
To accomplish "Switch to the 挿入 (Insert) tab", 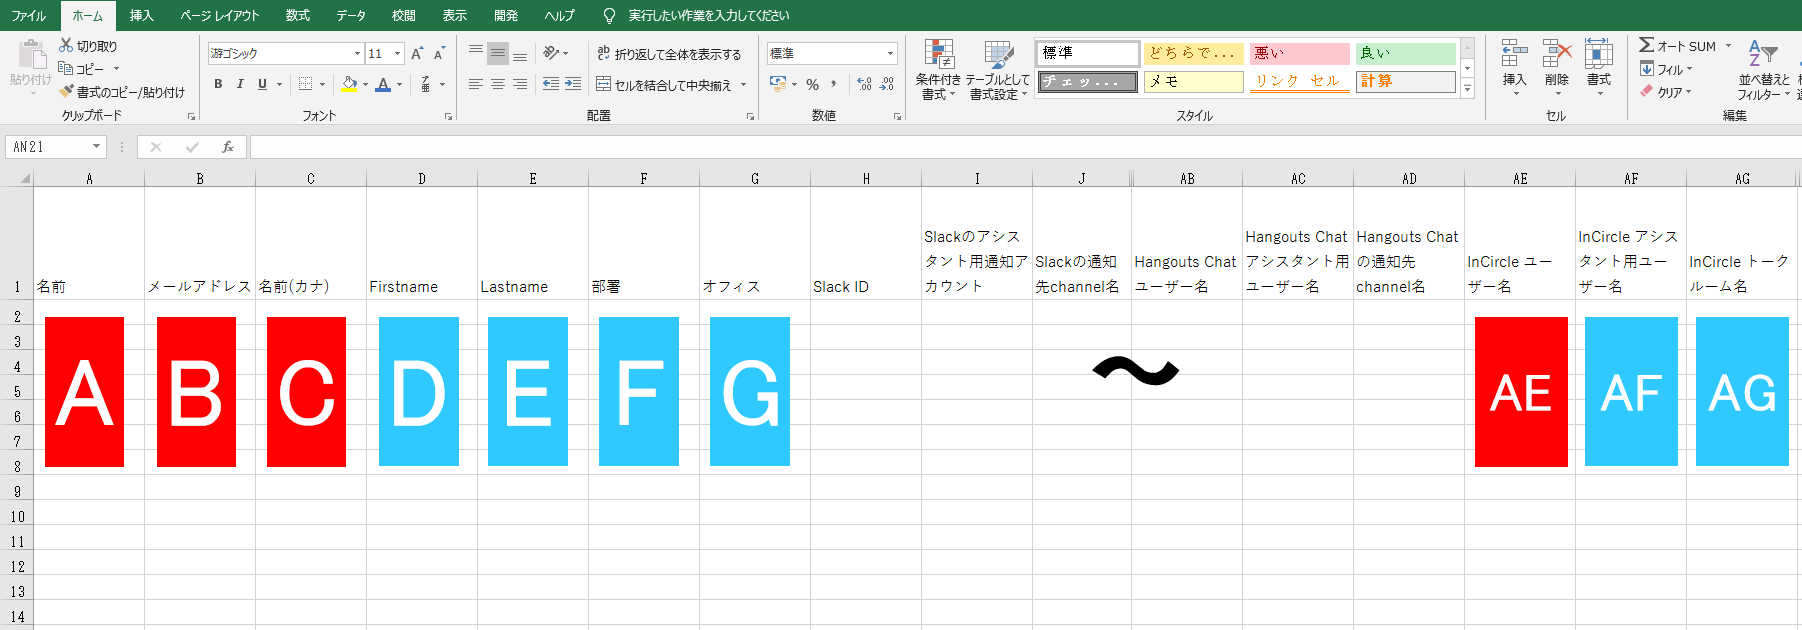I will coord(141,15).
